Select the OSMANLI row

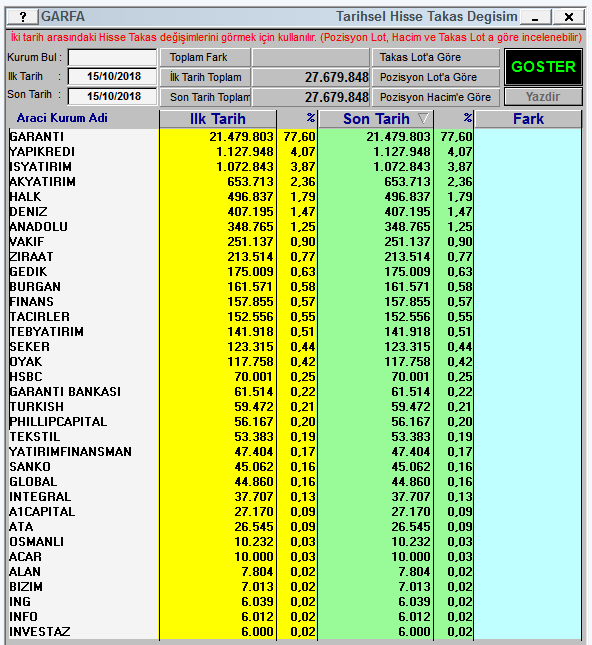pyautogui.click(x=295, y=542)
